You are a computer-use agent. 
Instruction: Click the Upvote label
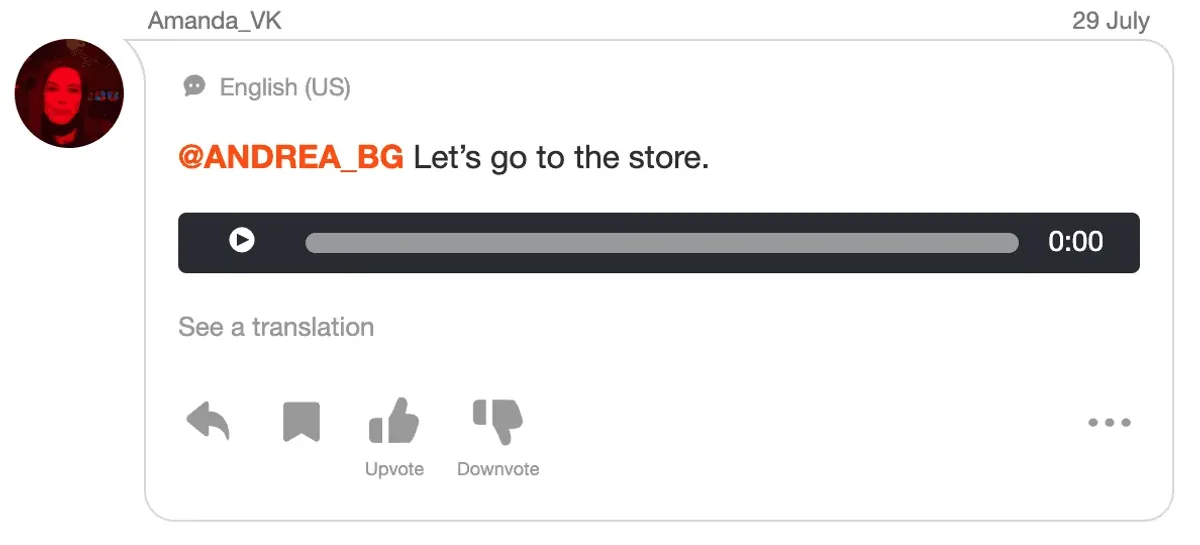394,469
